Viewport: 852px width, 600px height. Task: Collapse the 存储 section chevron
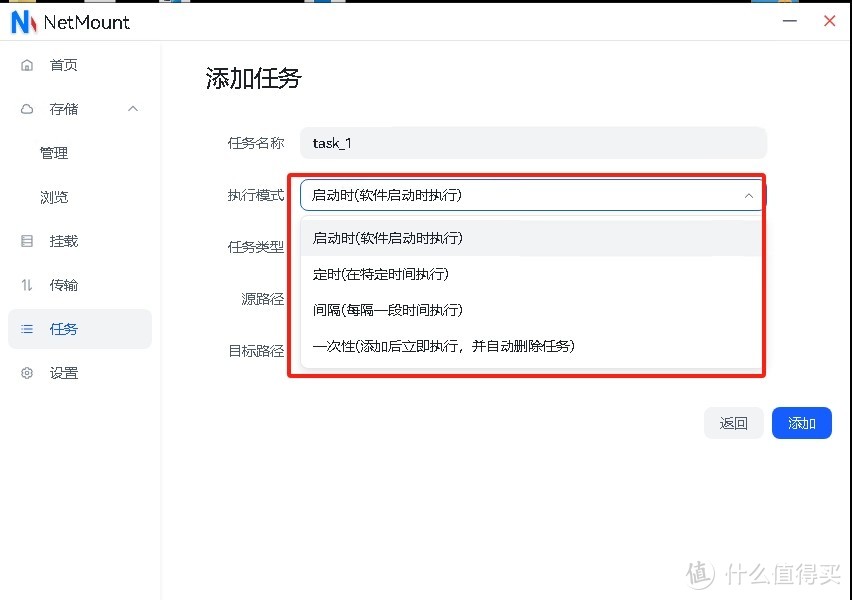click(133, 108)
